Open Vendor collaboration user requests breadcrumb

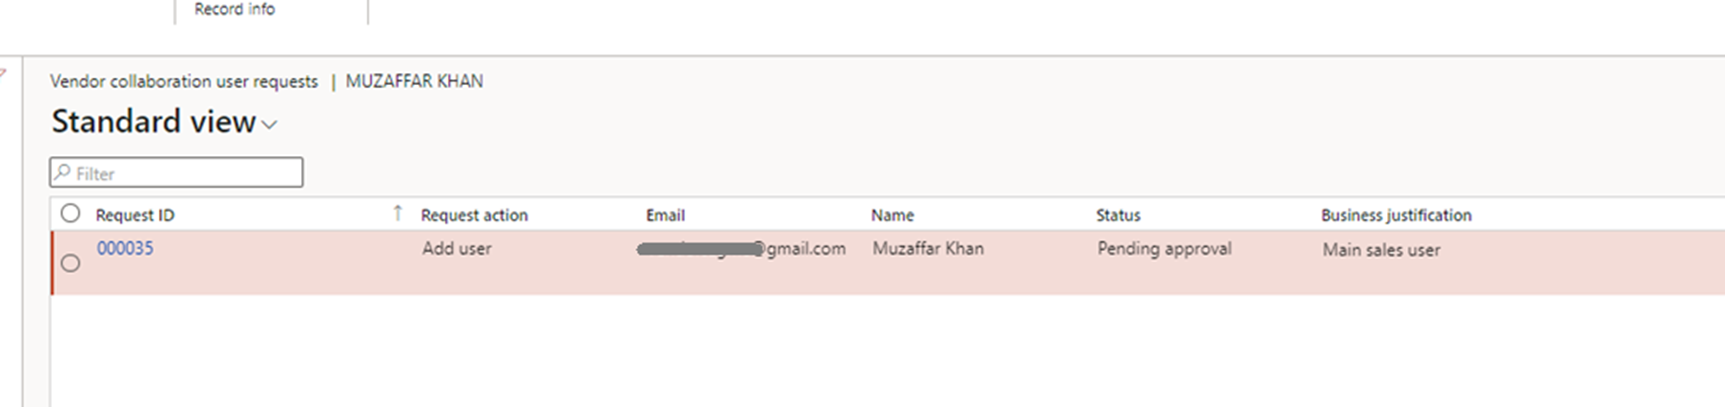[184, 81]
